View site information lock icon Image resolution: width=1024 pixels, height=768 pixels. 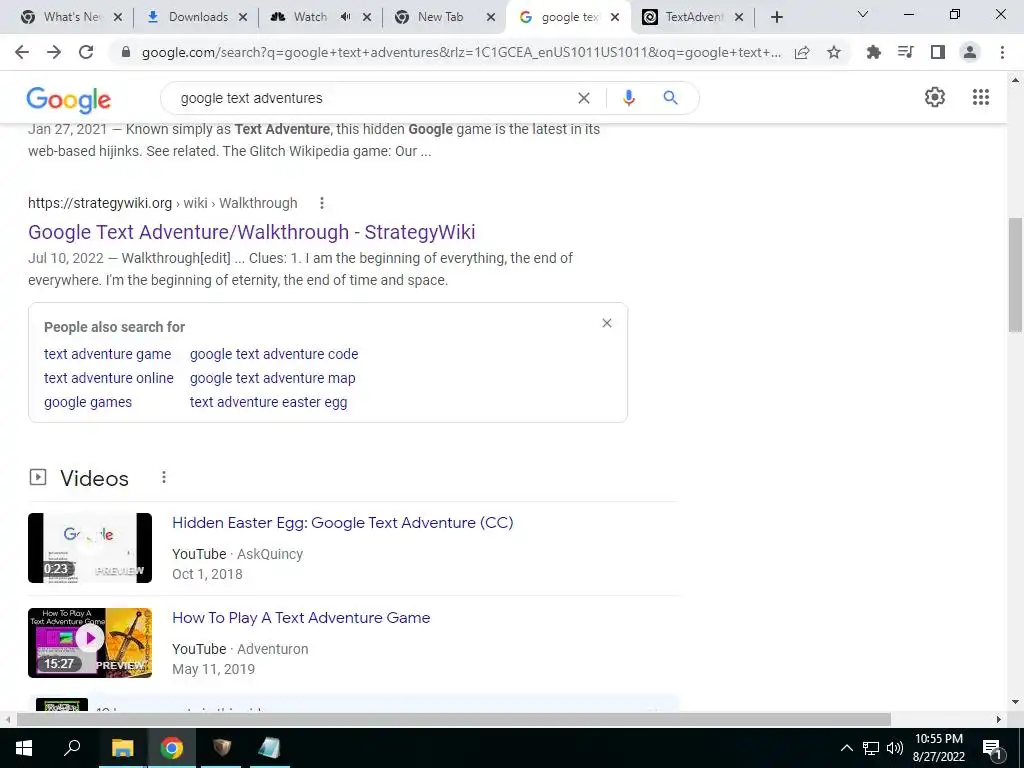tap(126, 52)
